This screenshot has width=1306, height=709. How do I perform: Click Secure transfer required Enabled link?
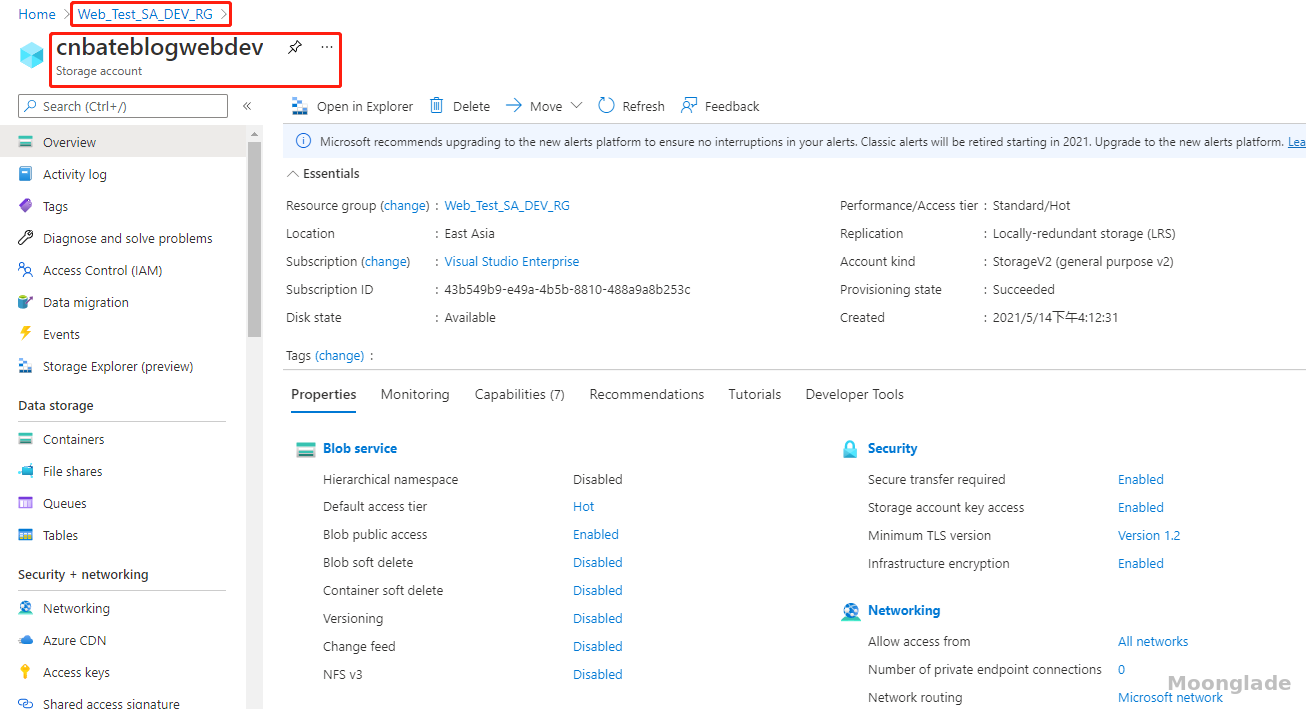click(x=1141, y=479)
